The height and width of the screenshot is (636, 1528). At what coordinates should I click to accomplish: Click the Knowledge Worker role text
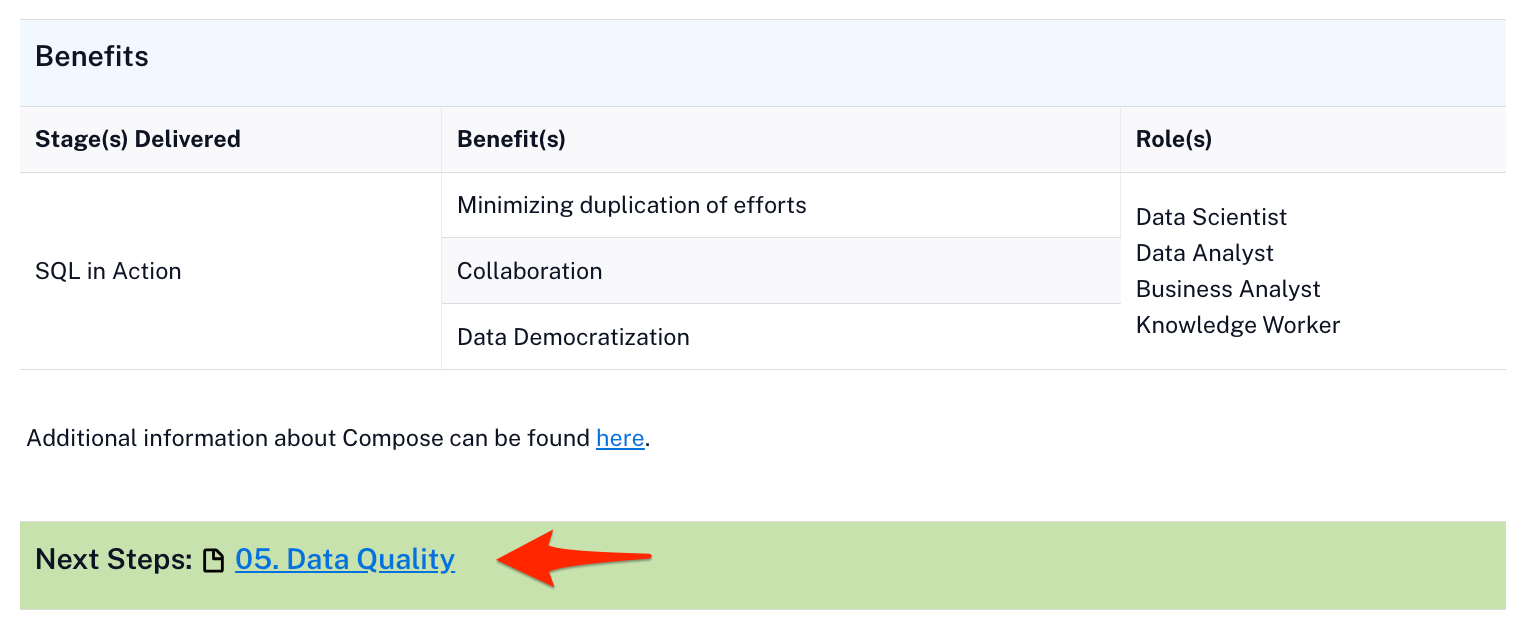point(1237,325)
